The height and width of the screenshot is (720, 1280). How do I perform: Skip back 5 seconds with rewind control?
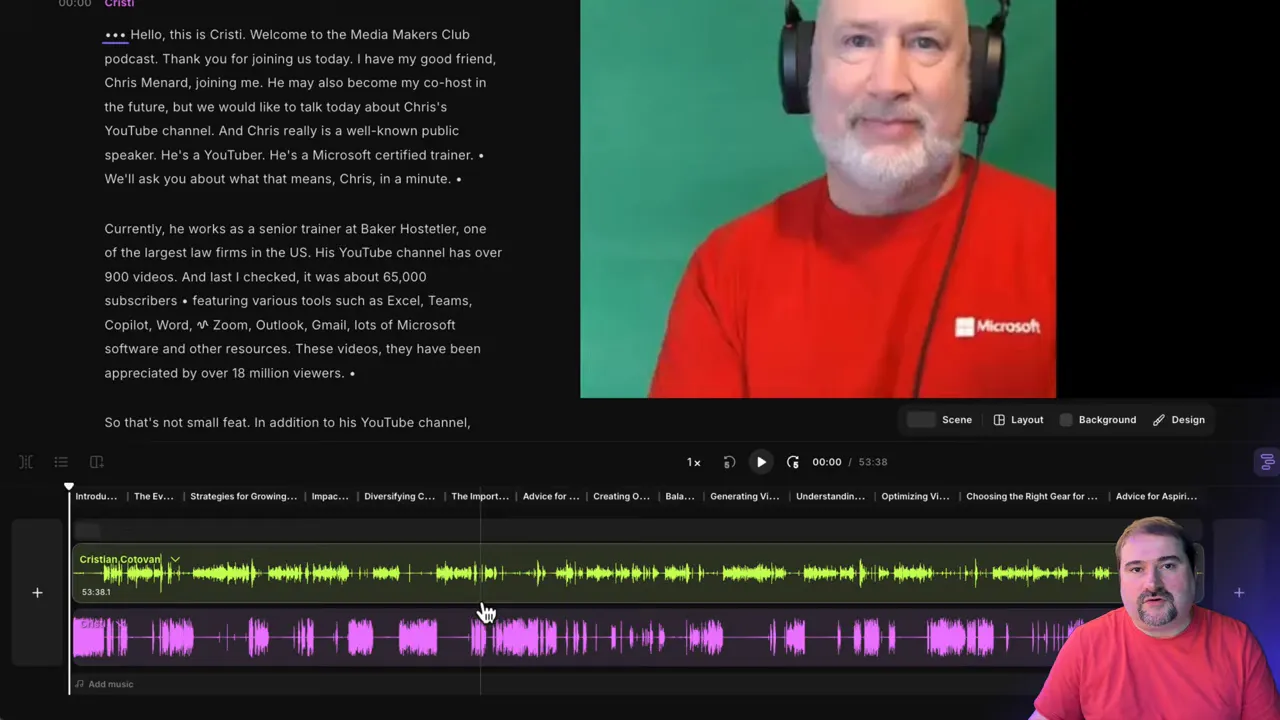point(729,461)
